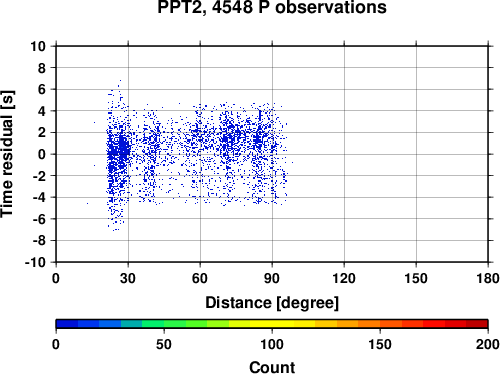Click the y-axis tick label '-6'
Screen dimensions: 500x374
39,219
